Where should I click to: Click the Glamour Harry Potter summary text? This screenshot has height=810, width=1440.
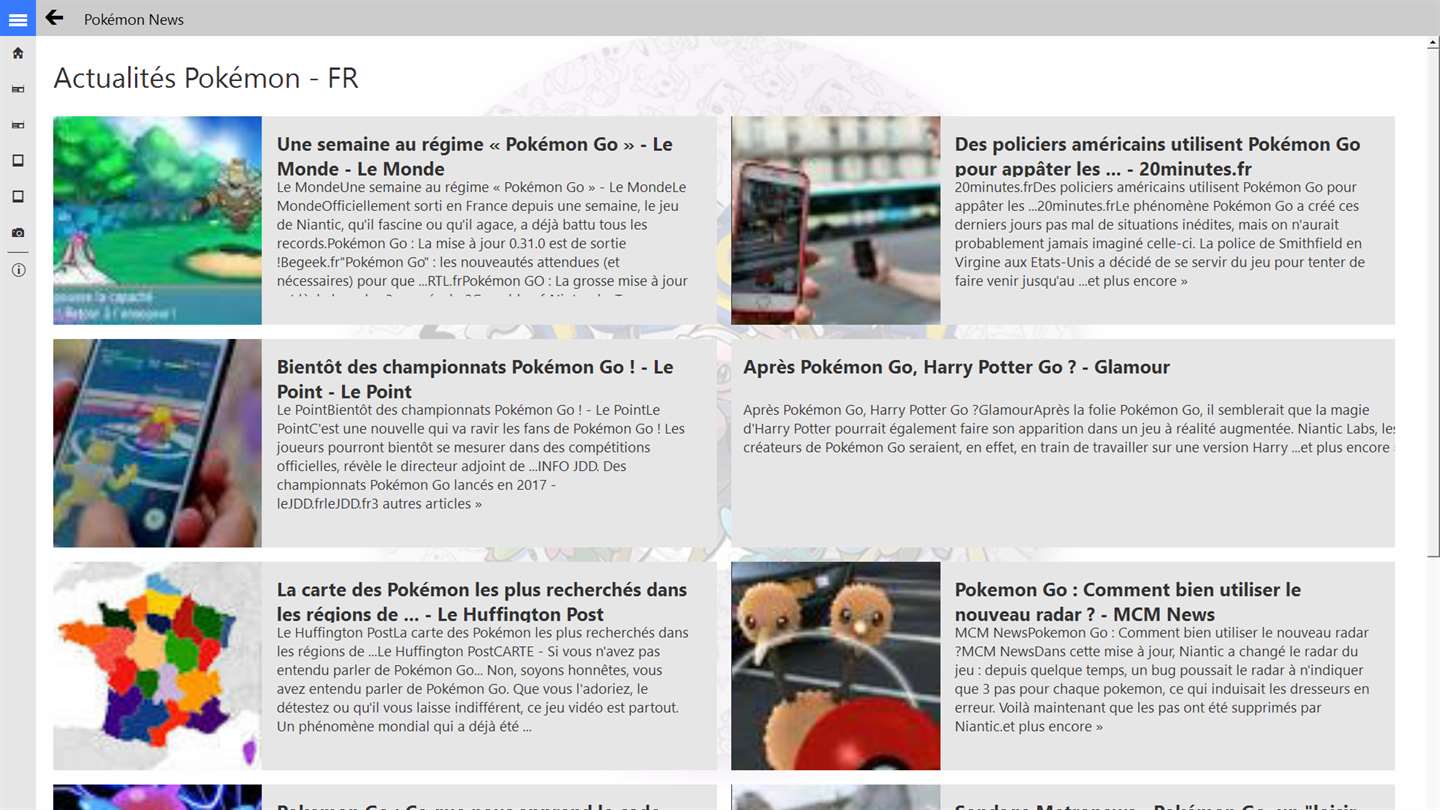coord(1068,429)
